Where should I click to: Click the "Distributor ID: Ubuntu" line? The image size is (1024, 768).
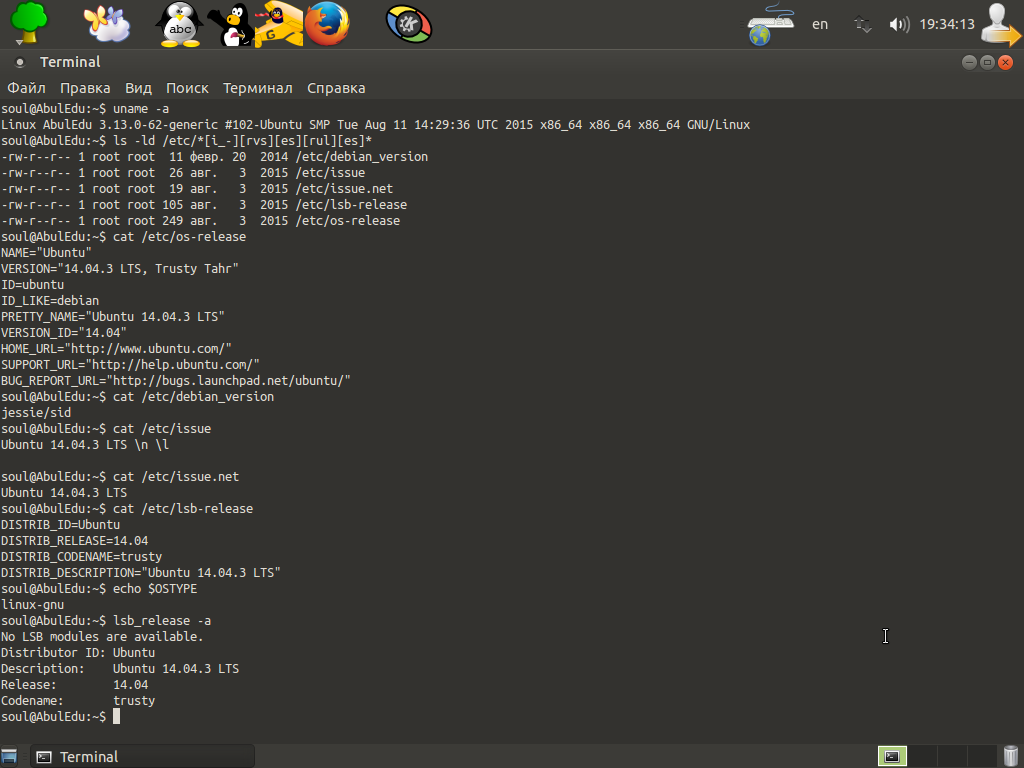pyautogui.click(x=78, y=652)
